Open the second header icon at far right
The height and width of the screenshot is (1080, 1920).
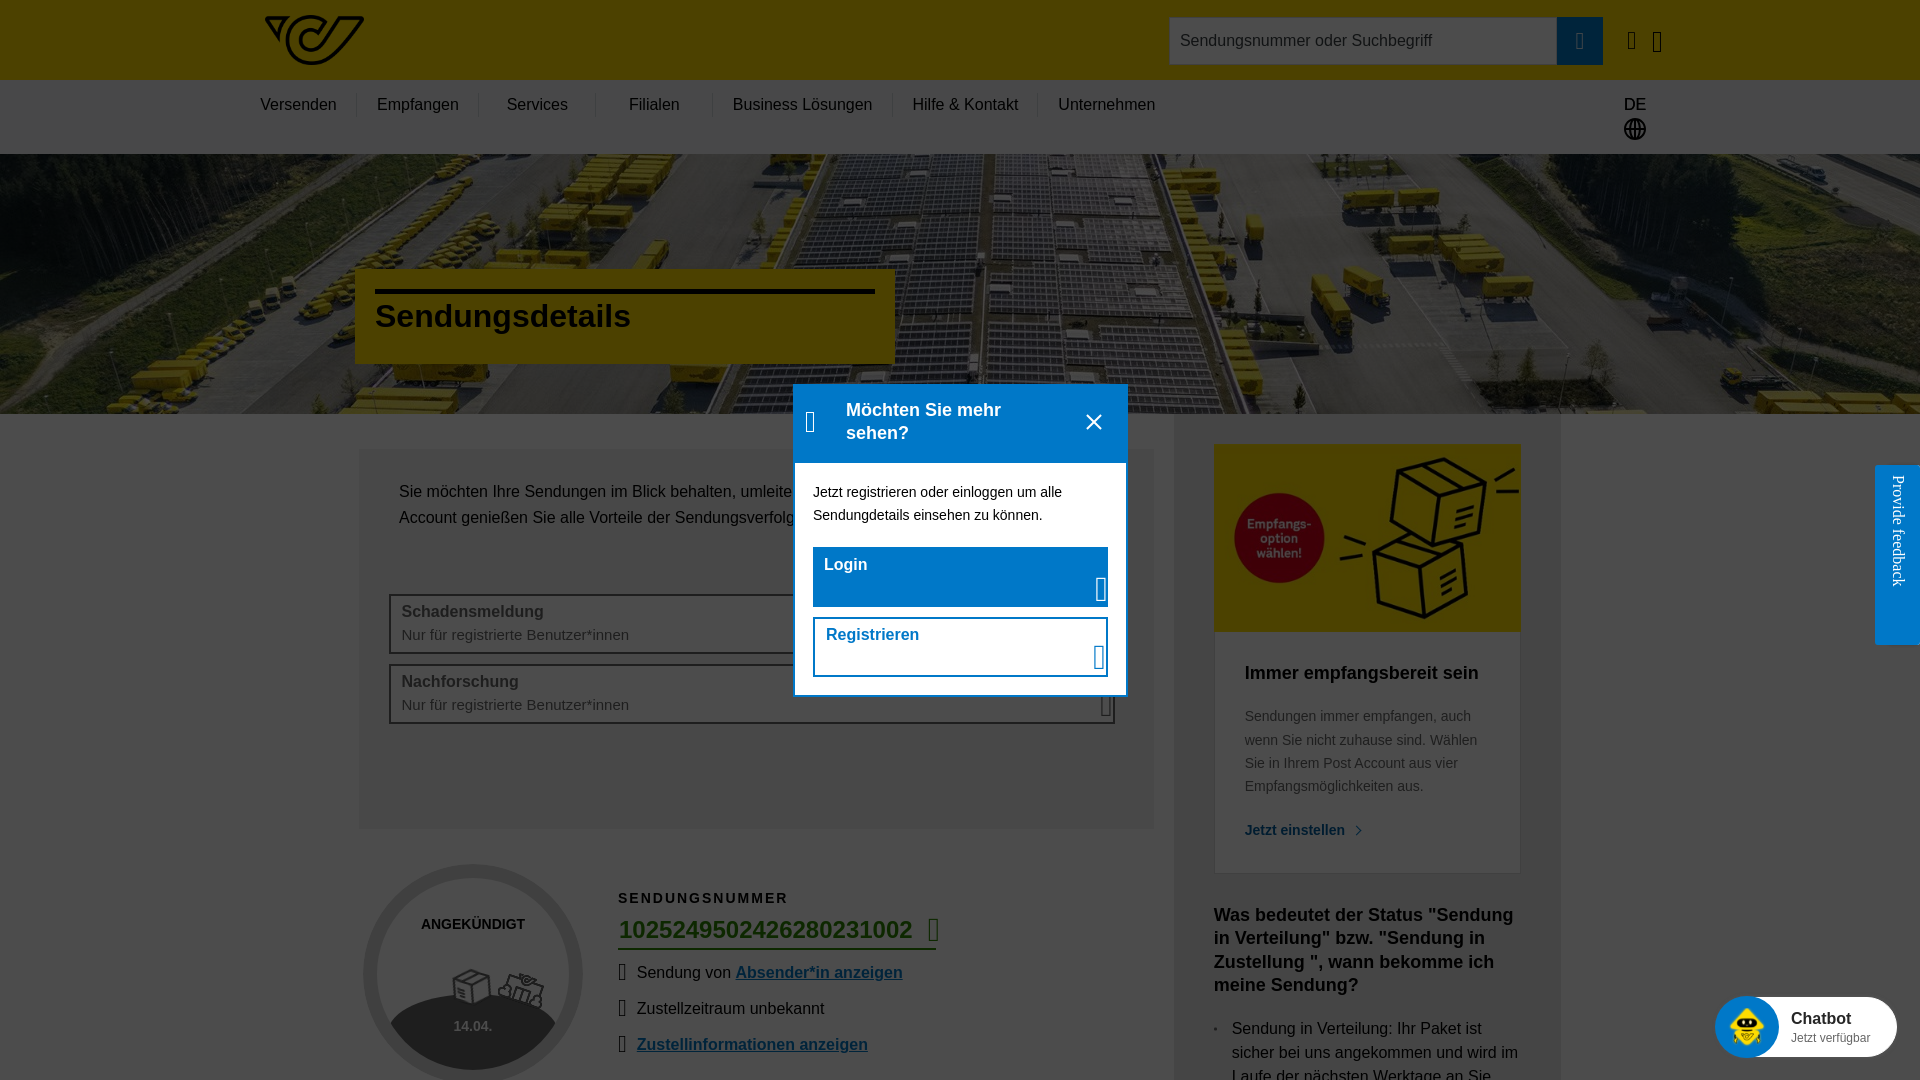(x=1657, y=41)
